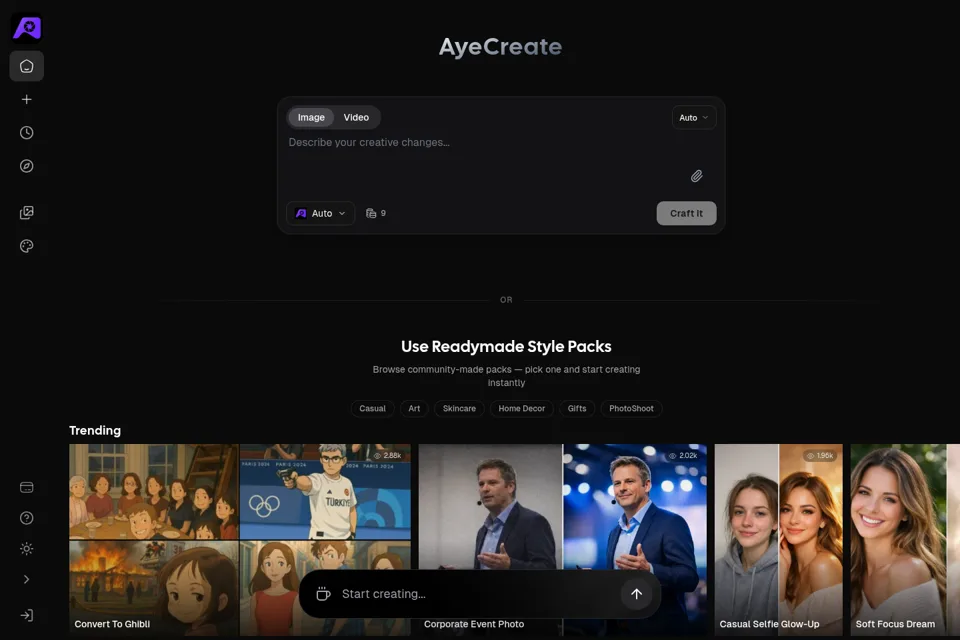The width and height of the screenshot is (960, 640).
Task: Select the Casual category chip
Action: click(372, 408)
